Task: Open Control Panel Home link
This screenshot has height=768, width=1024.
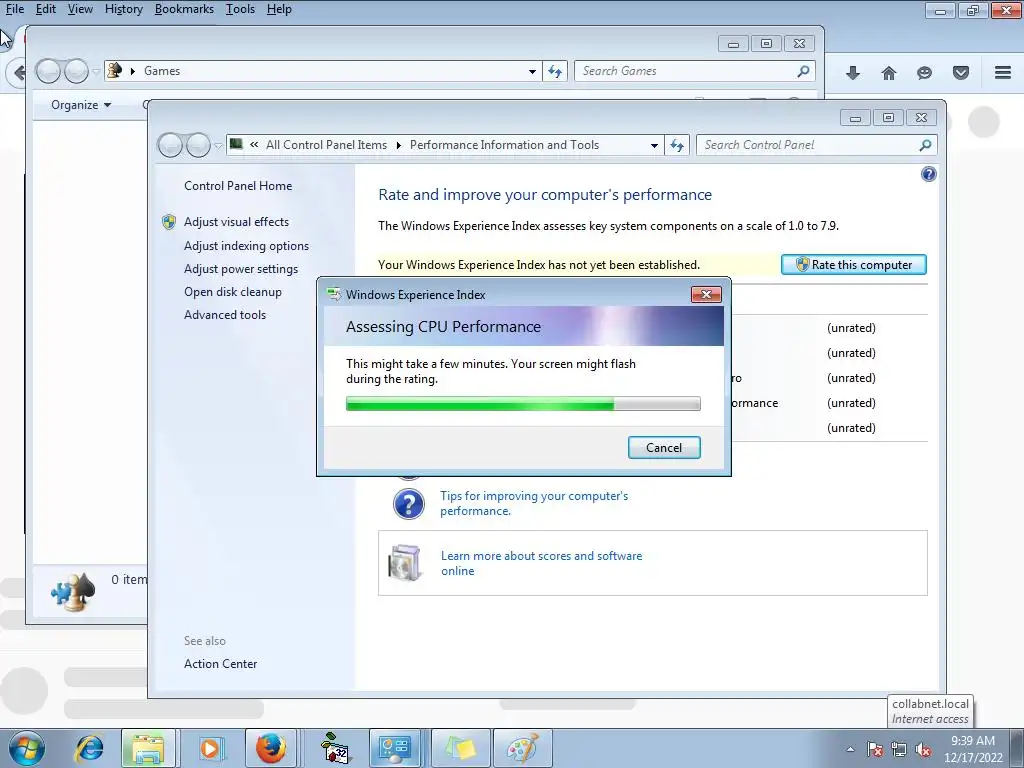Action: click(x=238, y=185)
